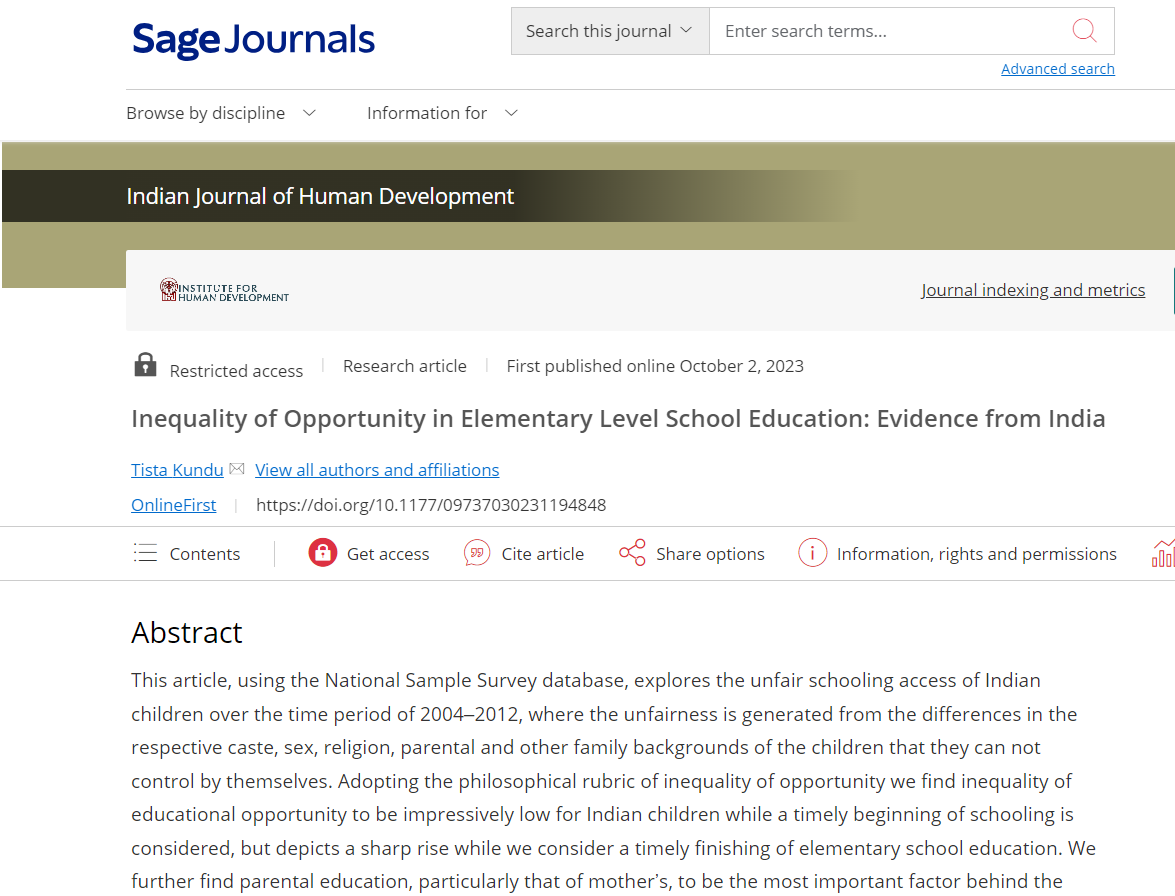Click View all authors and affiliations
Viewport: 1175px width, 896px height.
377,470
